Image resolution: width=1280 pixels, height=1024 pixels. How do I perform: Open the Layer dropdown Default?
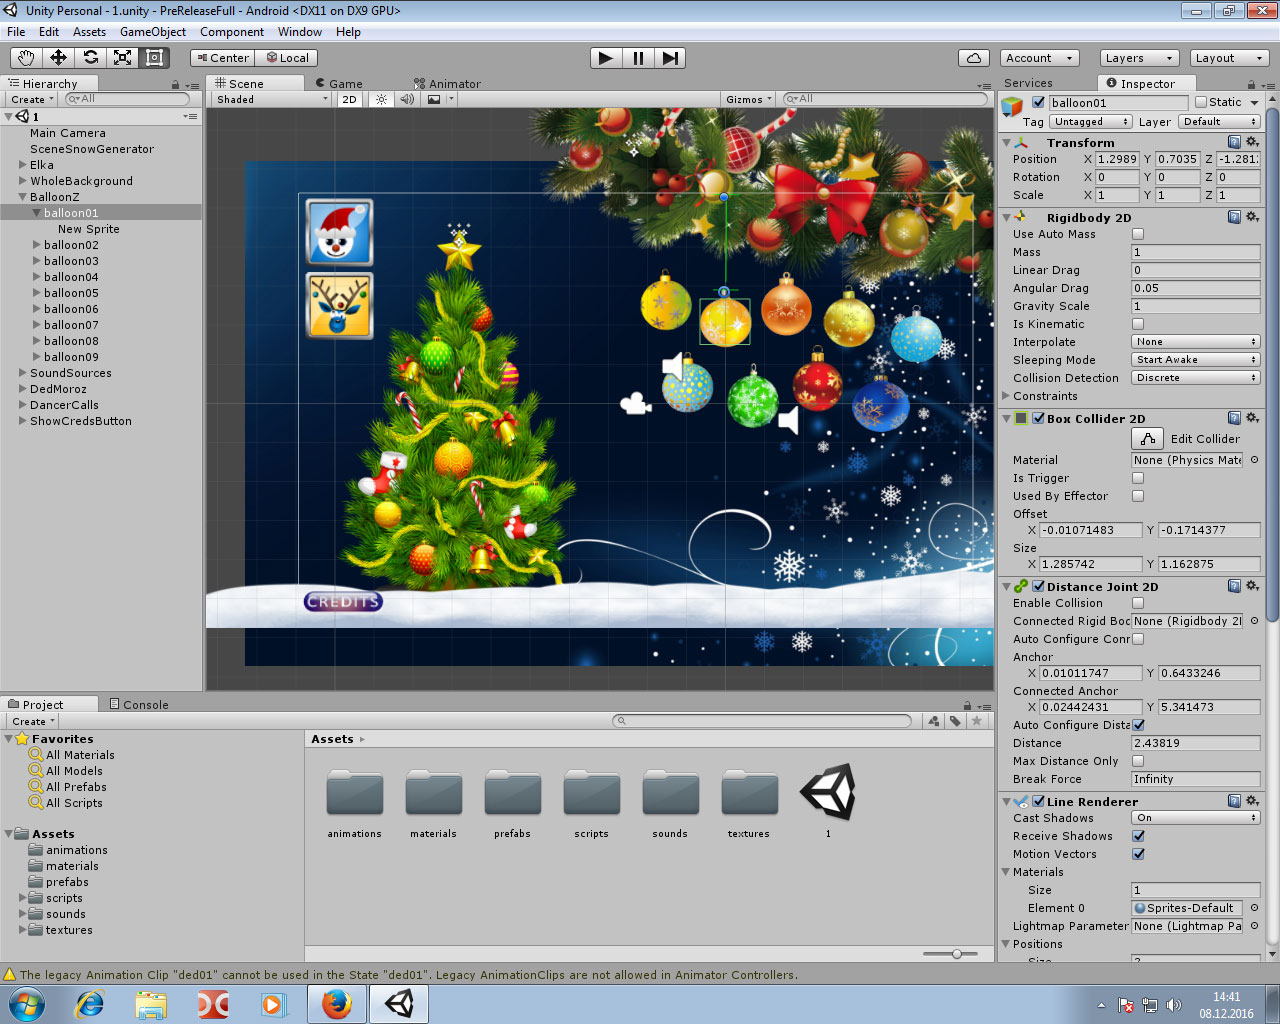point(1219,121)
